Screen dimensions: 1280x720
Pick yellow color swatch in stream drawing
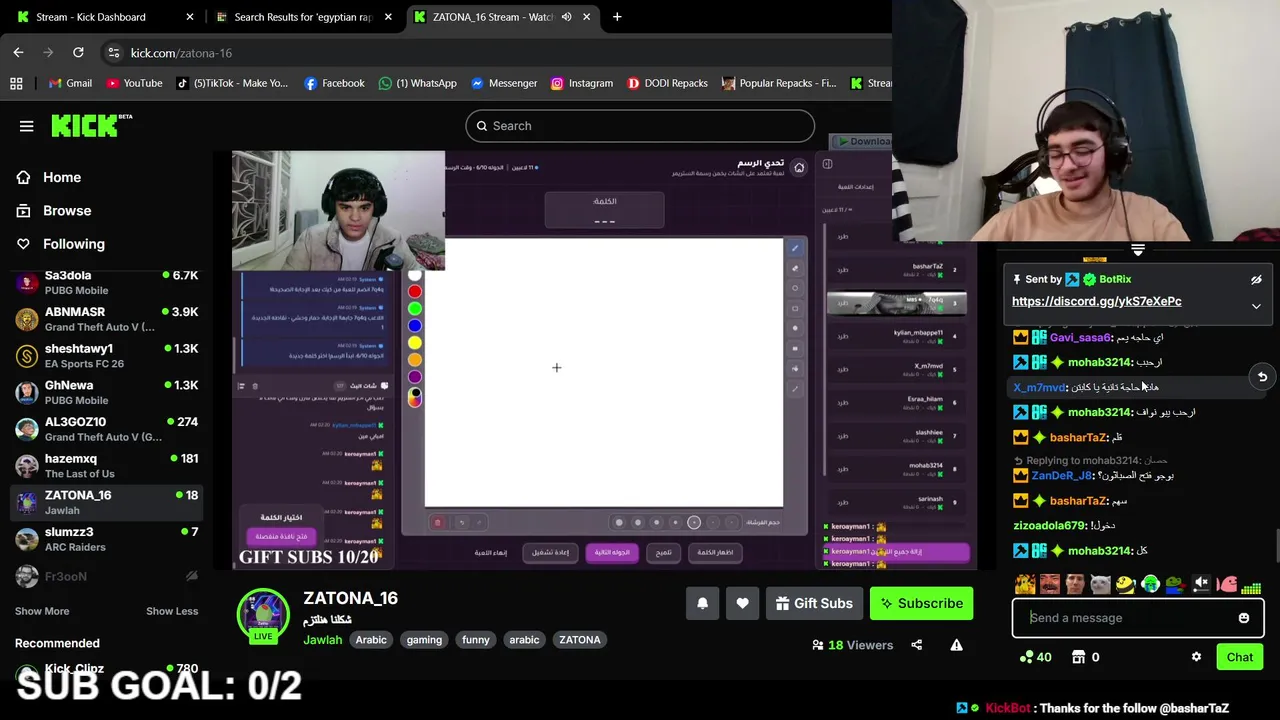tap(415, 343)
